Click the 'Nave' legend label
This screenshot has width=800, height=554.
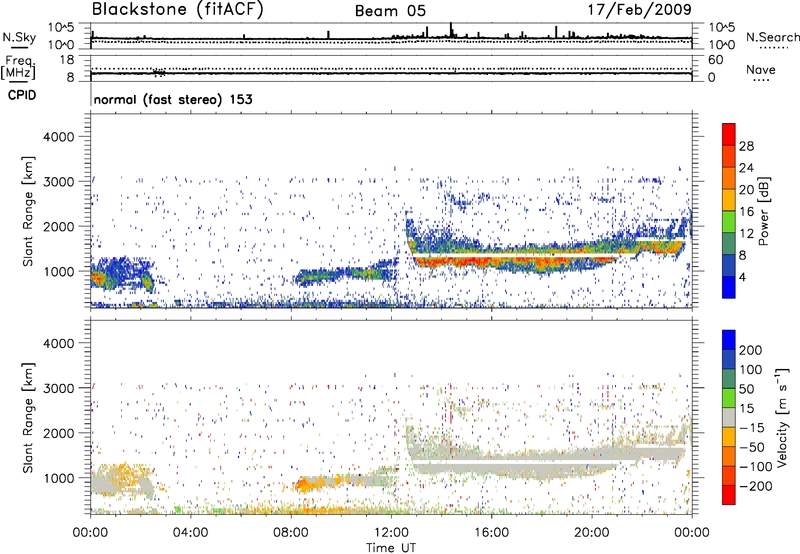coord(760,70)
